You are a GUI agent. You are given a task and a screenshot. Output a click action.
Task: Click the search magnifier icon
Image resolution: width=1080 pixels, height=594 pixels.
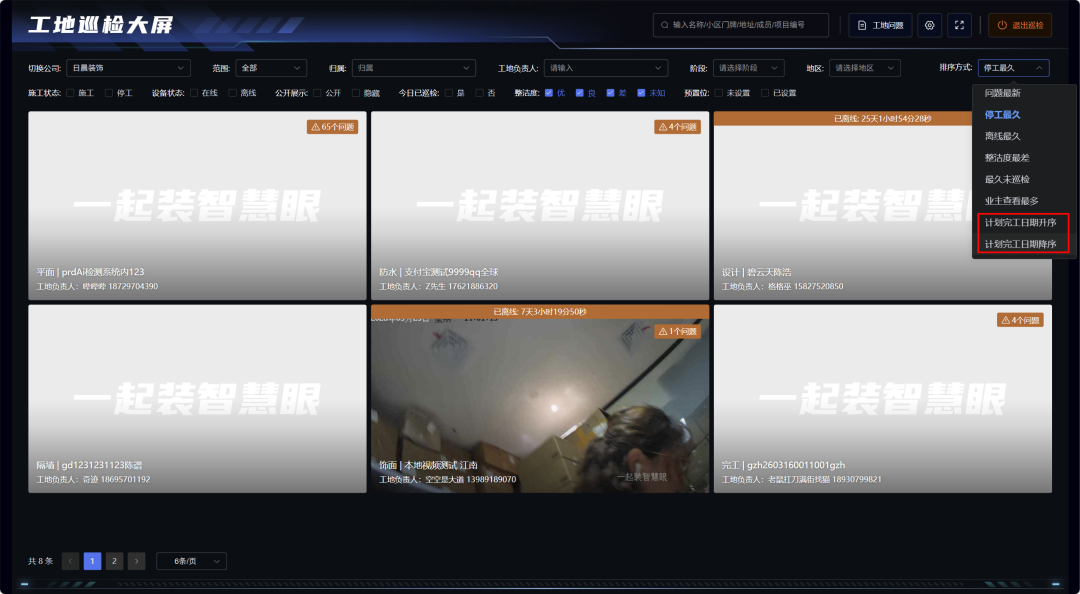coord(664,25)
